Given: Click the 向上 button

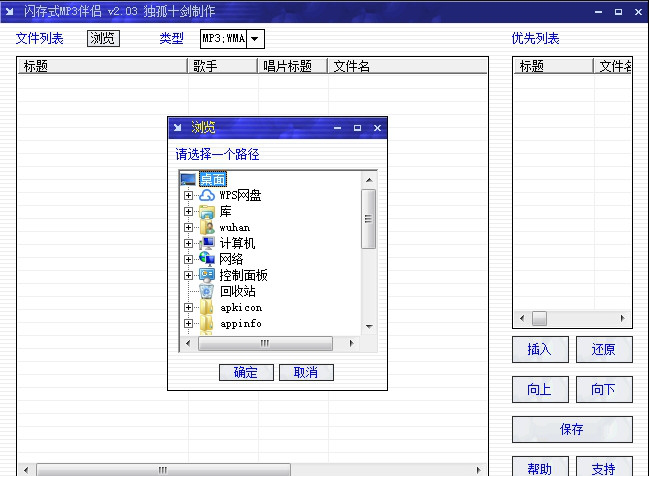Looking at the screenshot, I should [x=540, y=389].
